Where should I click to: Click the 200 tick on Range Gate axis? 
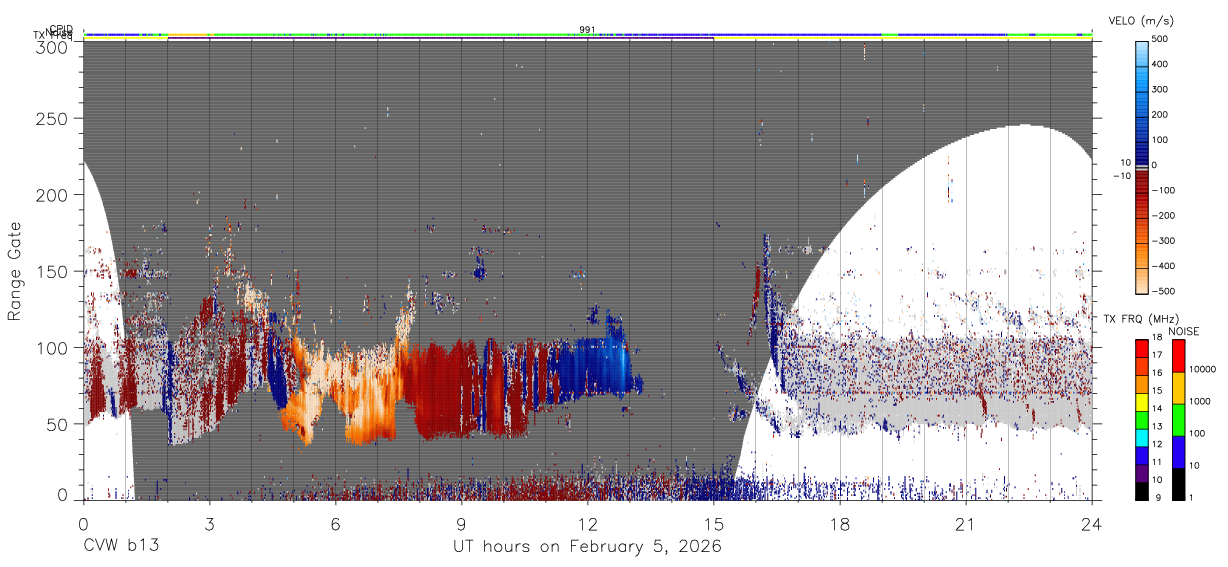pos(51,194)
